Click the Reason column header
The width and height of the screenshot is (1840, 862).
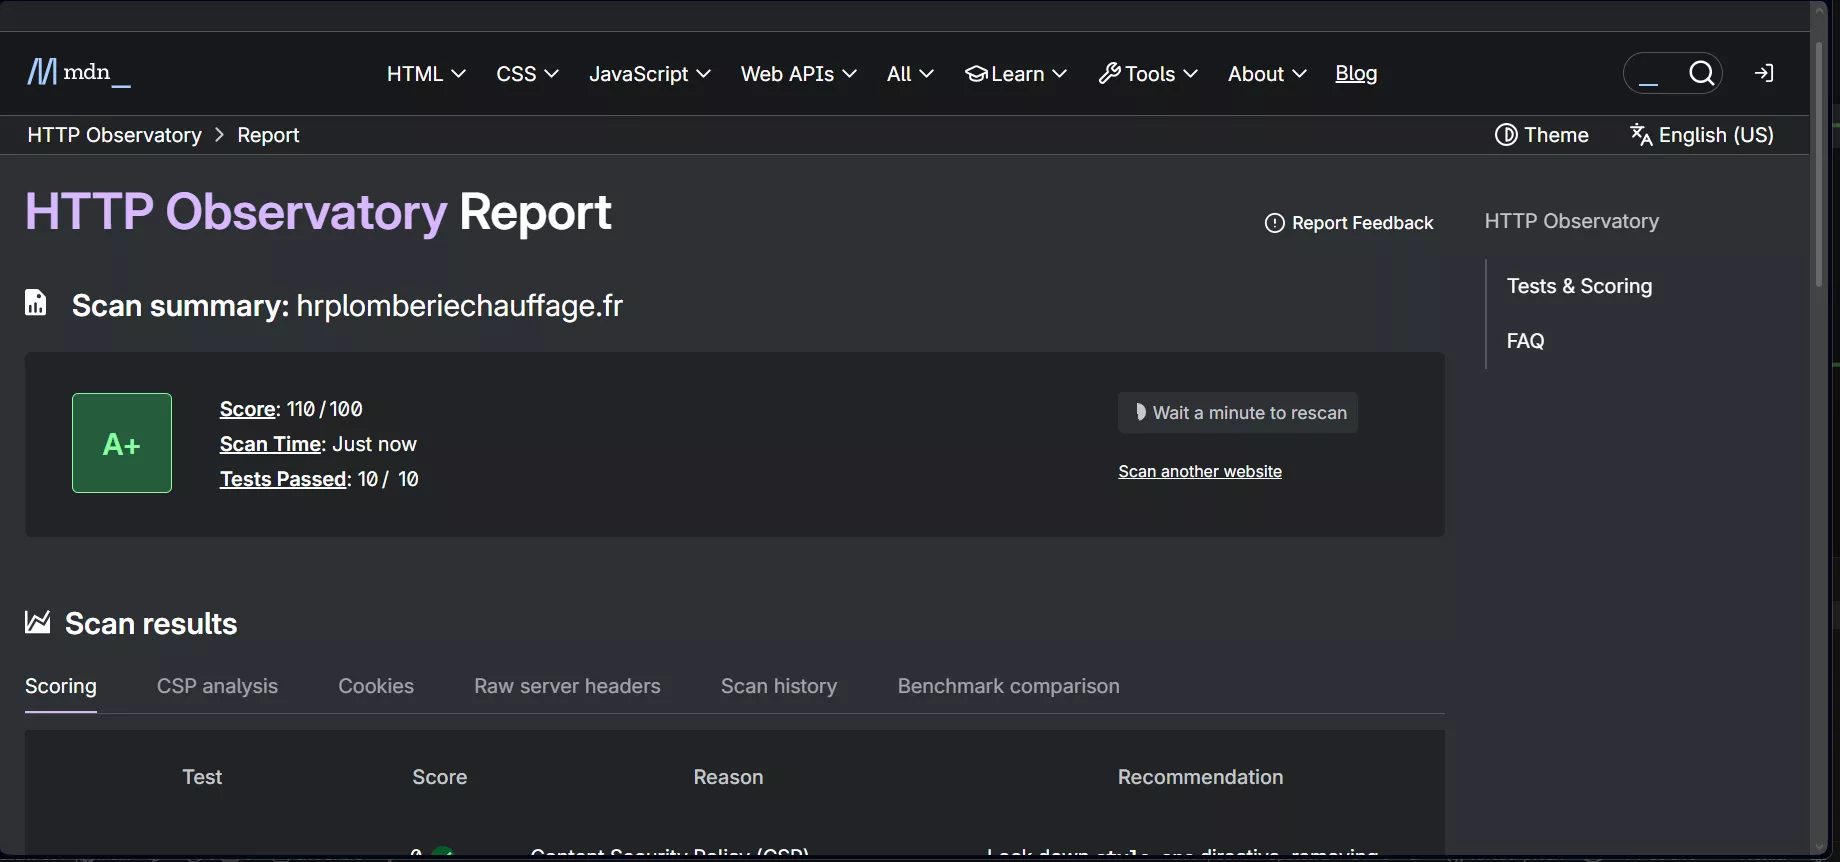[728, 777]
